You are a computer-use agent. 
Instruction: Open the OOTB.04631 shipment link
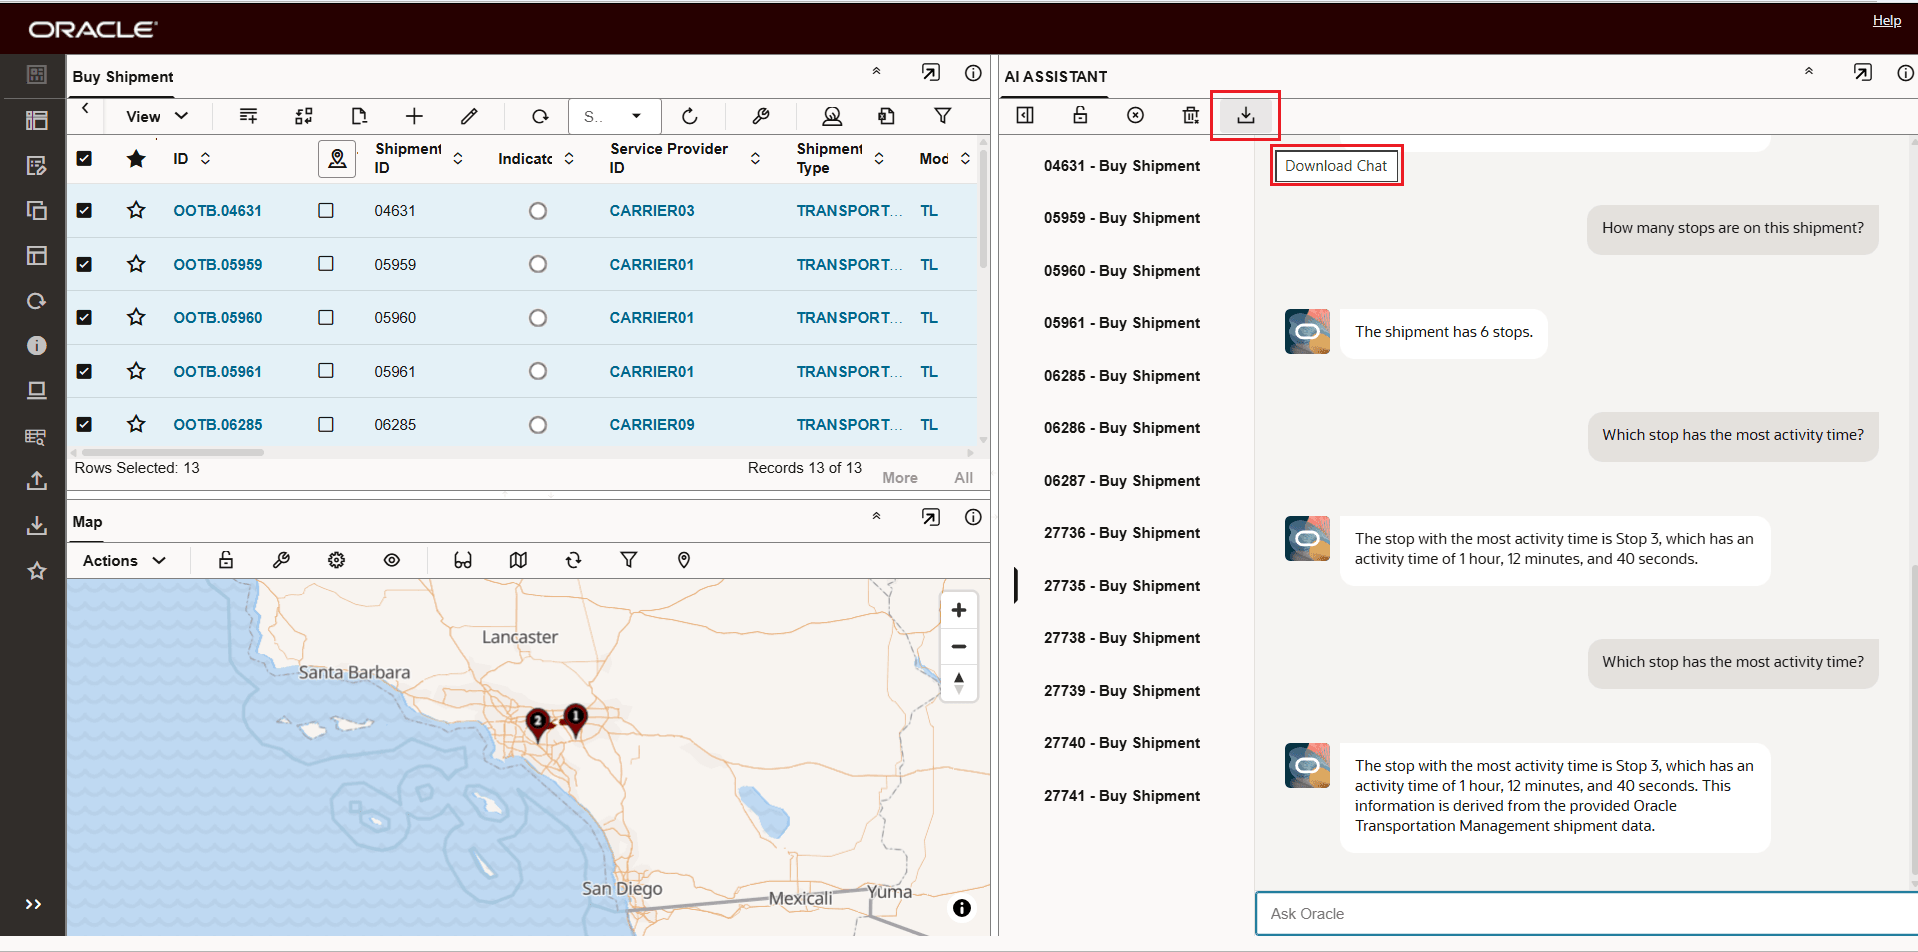point(217,211)
